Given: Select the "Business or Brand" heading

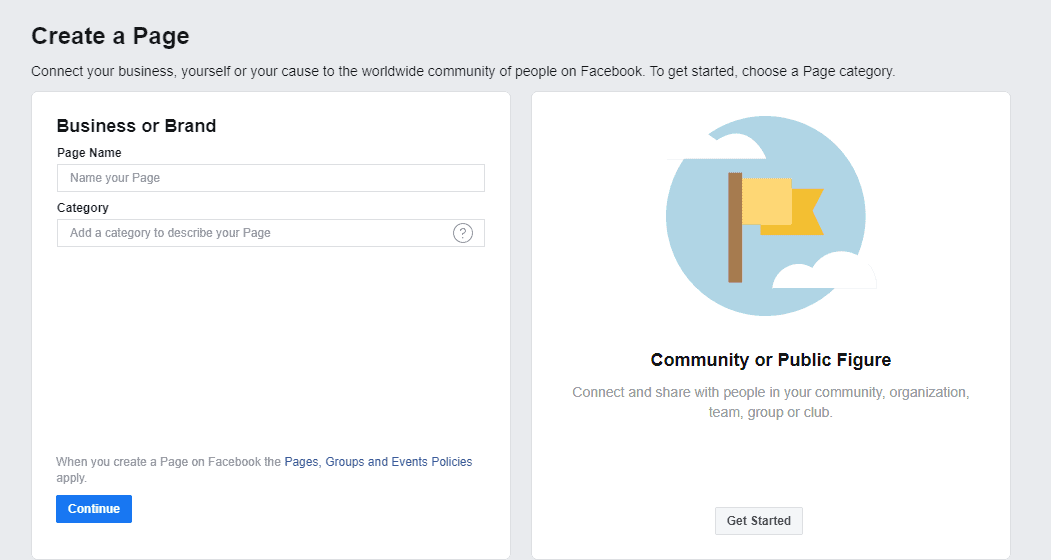Looking at the screenshot, I should click(x=136, y=126).
